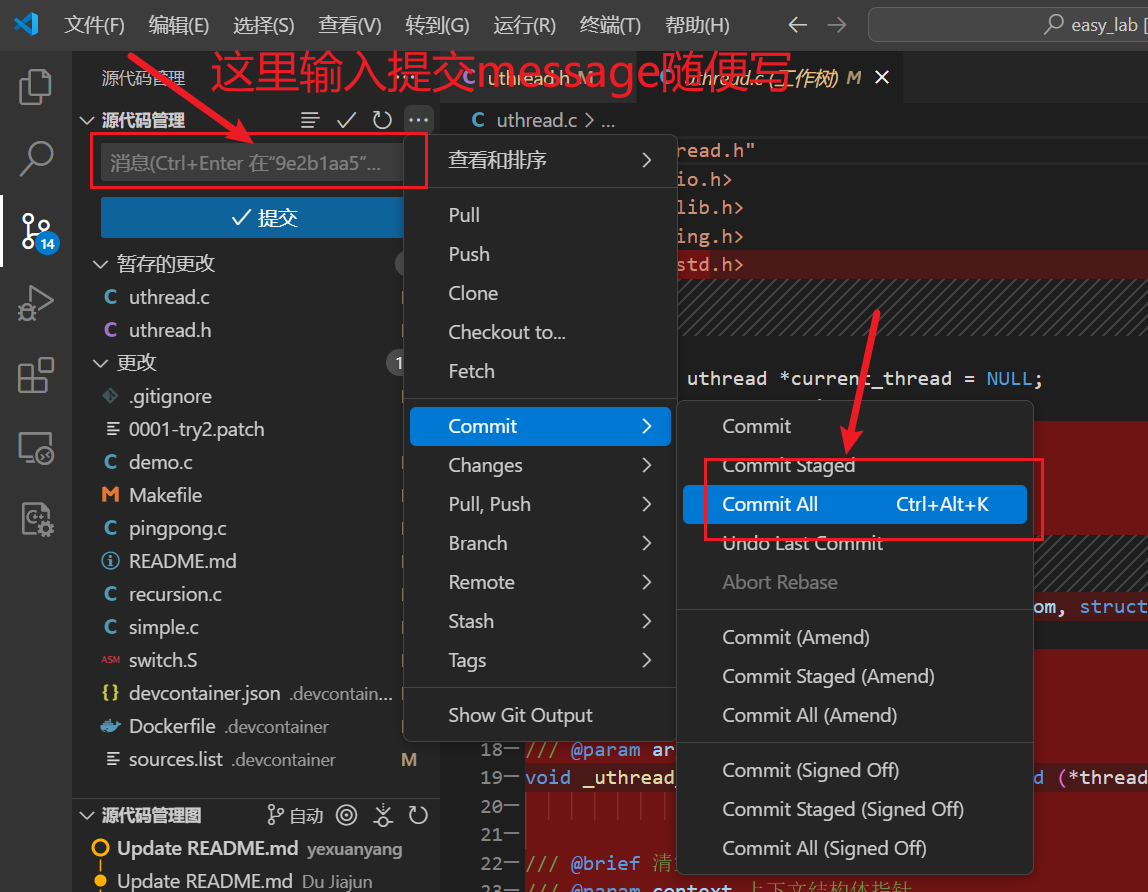Go back with the left arrow navigation
This screenshot has height=892, width=1148.
pos(797,25)
